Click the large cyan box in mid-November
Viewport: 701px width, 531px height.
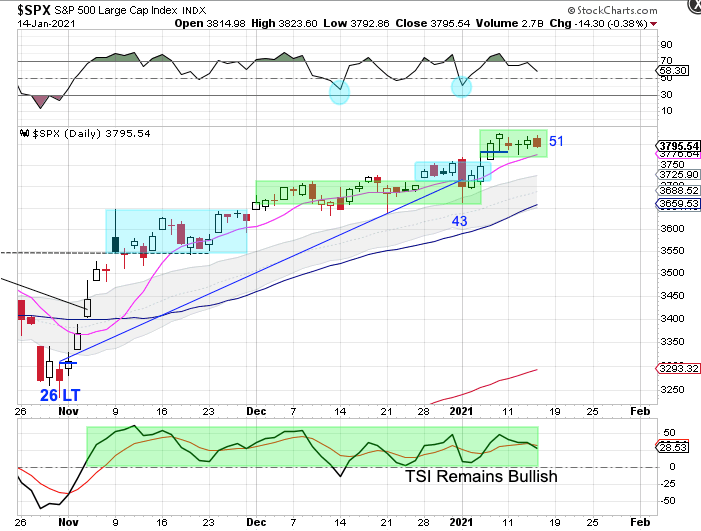(x=176, y=230)
